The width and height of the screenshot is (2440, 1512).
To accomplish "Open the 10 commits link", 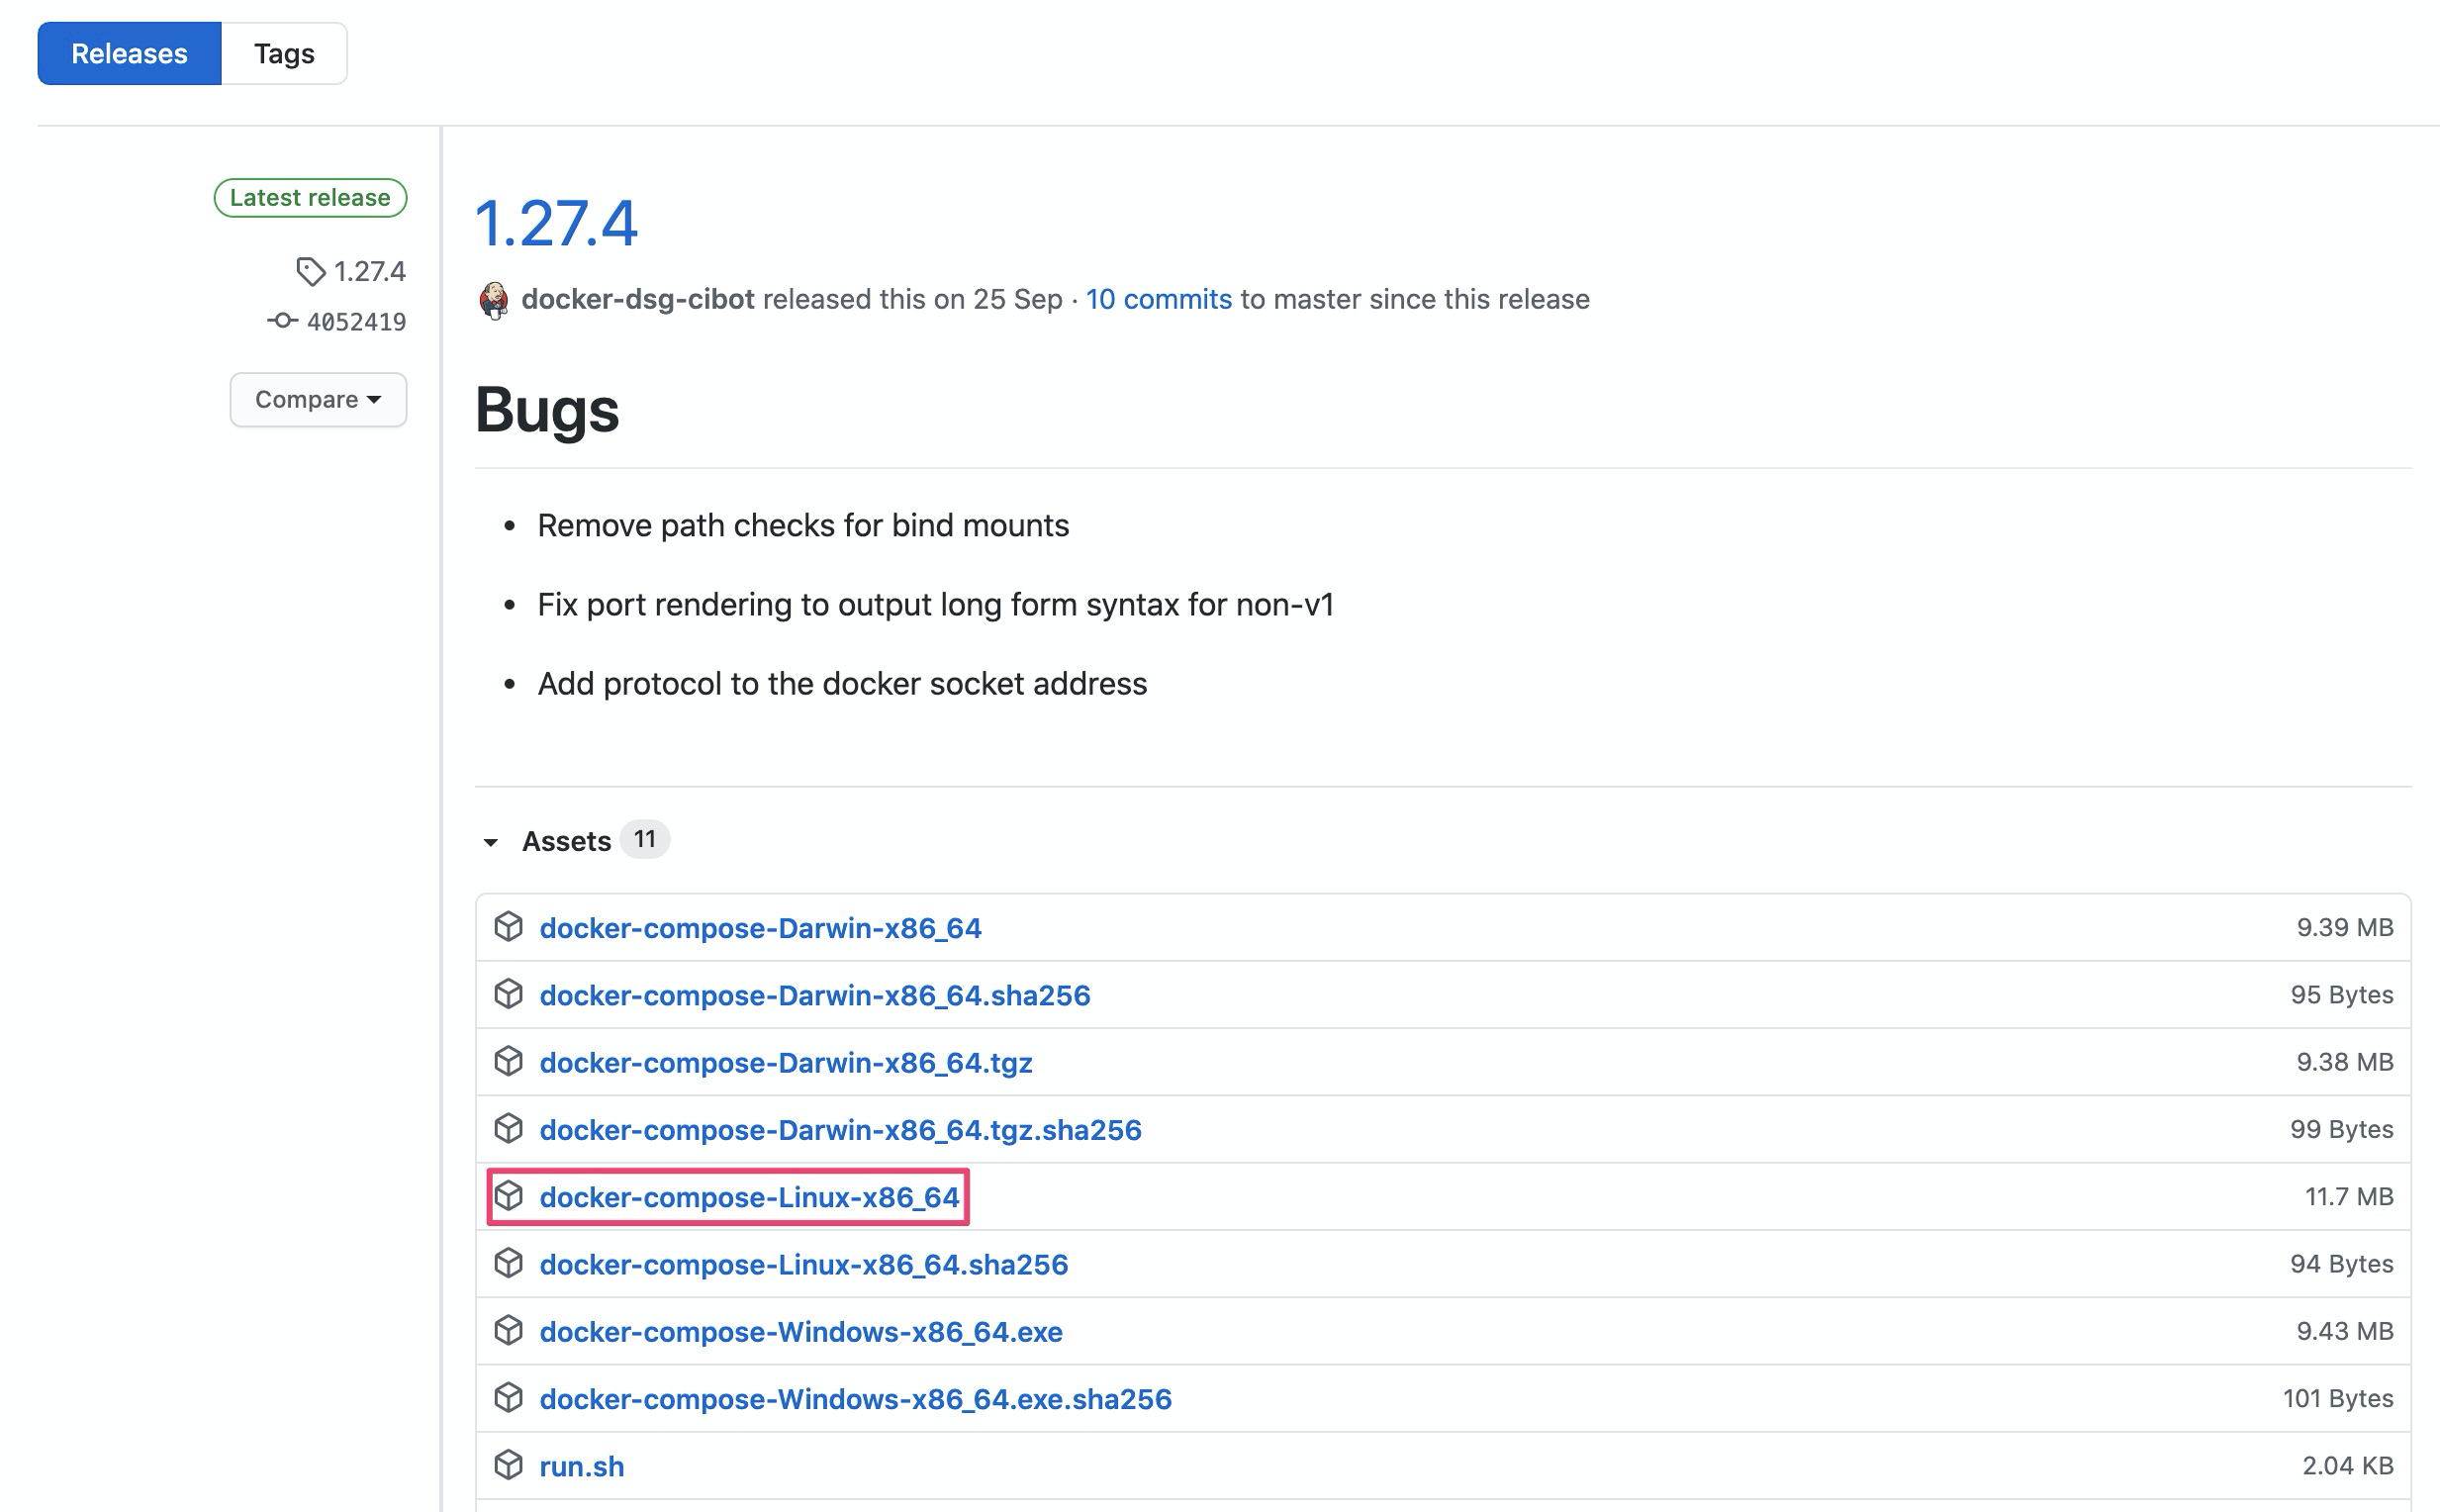I will point(1158,299).
